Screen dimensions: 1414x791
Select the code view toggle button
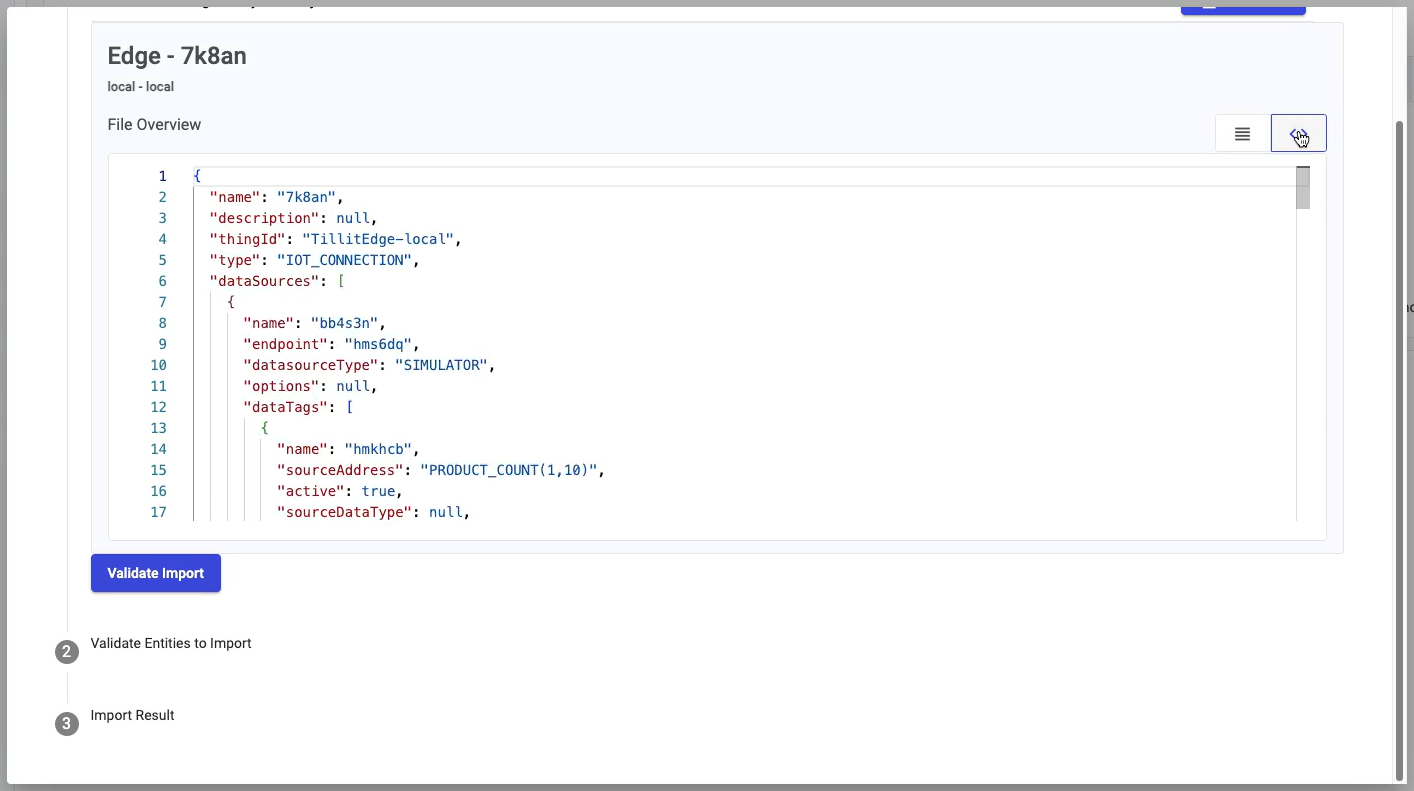tap(1298, 134)
